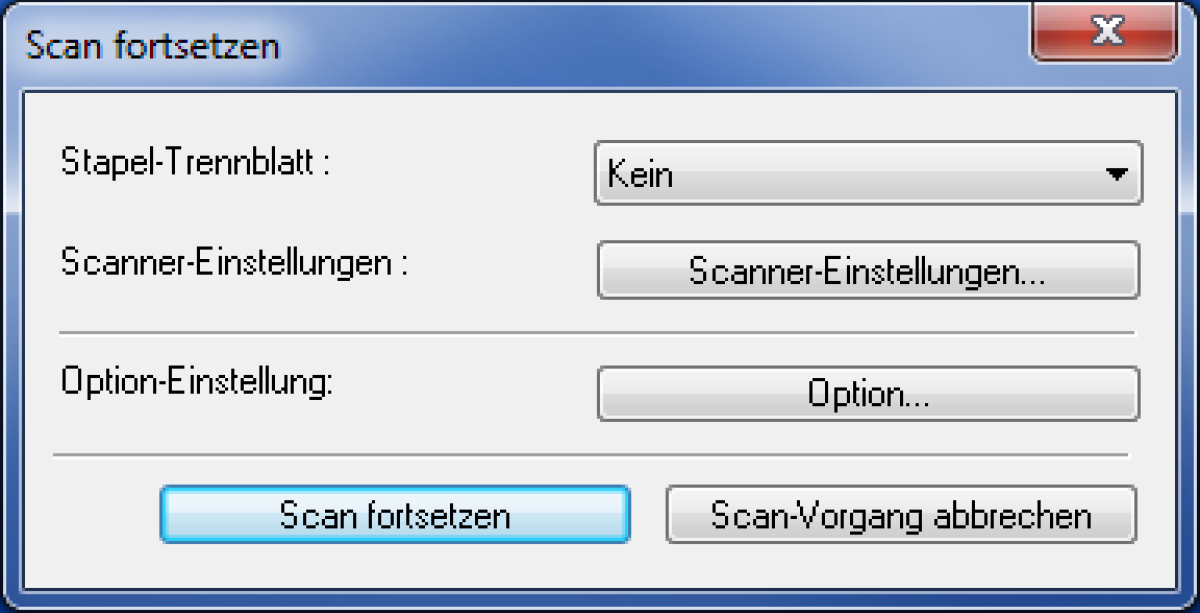The width and height of the screenshot is (1200, 613).
Task: Abort the scan process using abbrechen
Action: (x=901, y=515)
